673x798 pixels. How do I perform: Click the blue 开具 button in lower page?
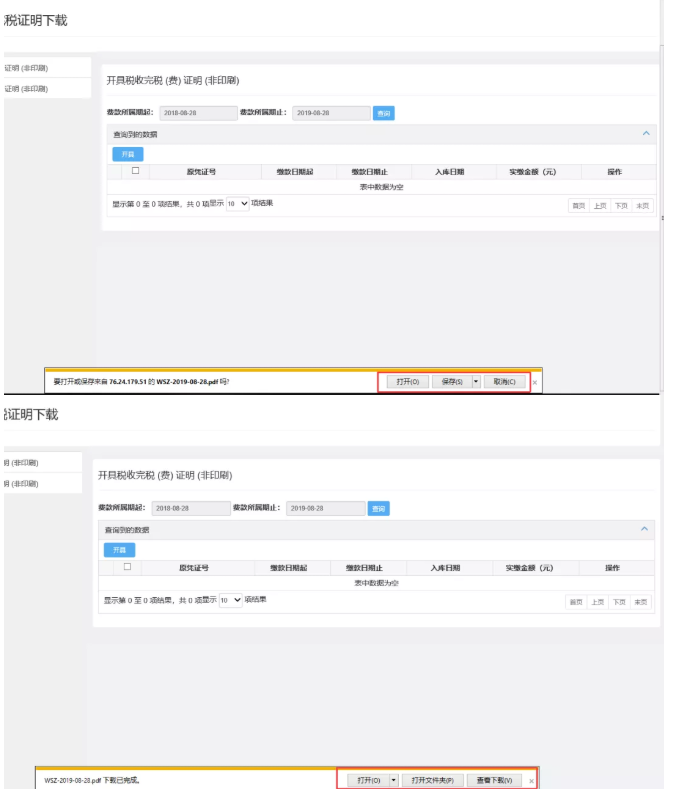tap(119, 550)
